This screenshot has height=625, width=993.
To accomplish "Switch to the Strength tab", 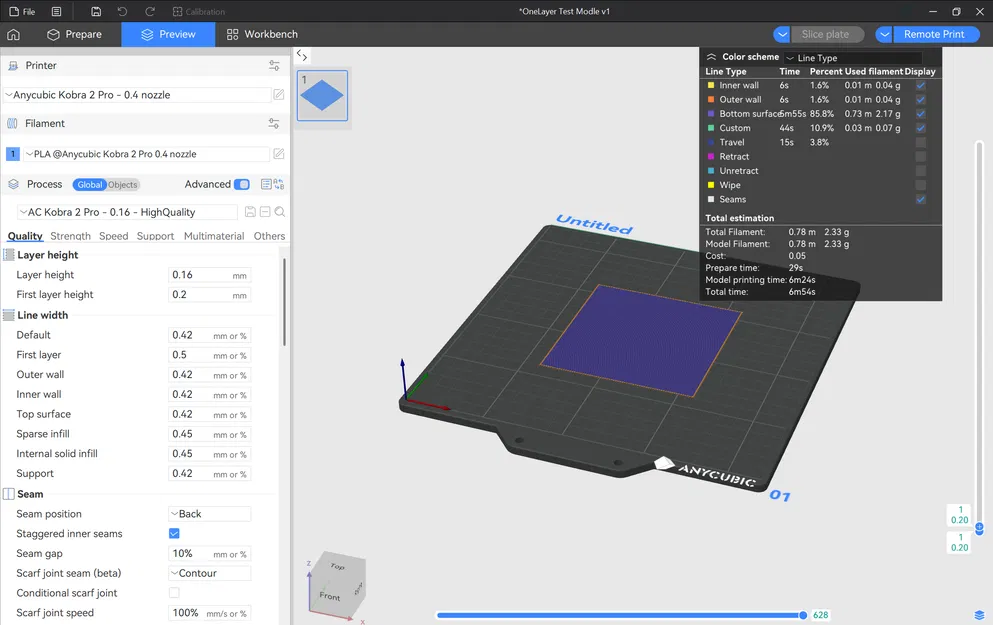I will 71,236.
